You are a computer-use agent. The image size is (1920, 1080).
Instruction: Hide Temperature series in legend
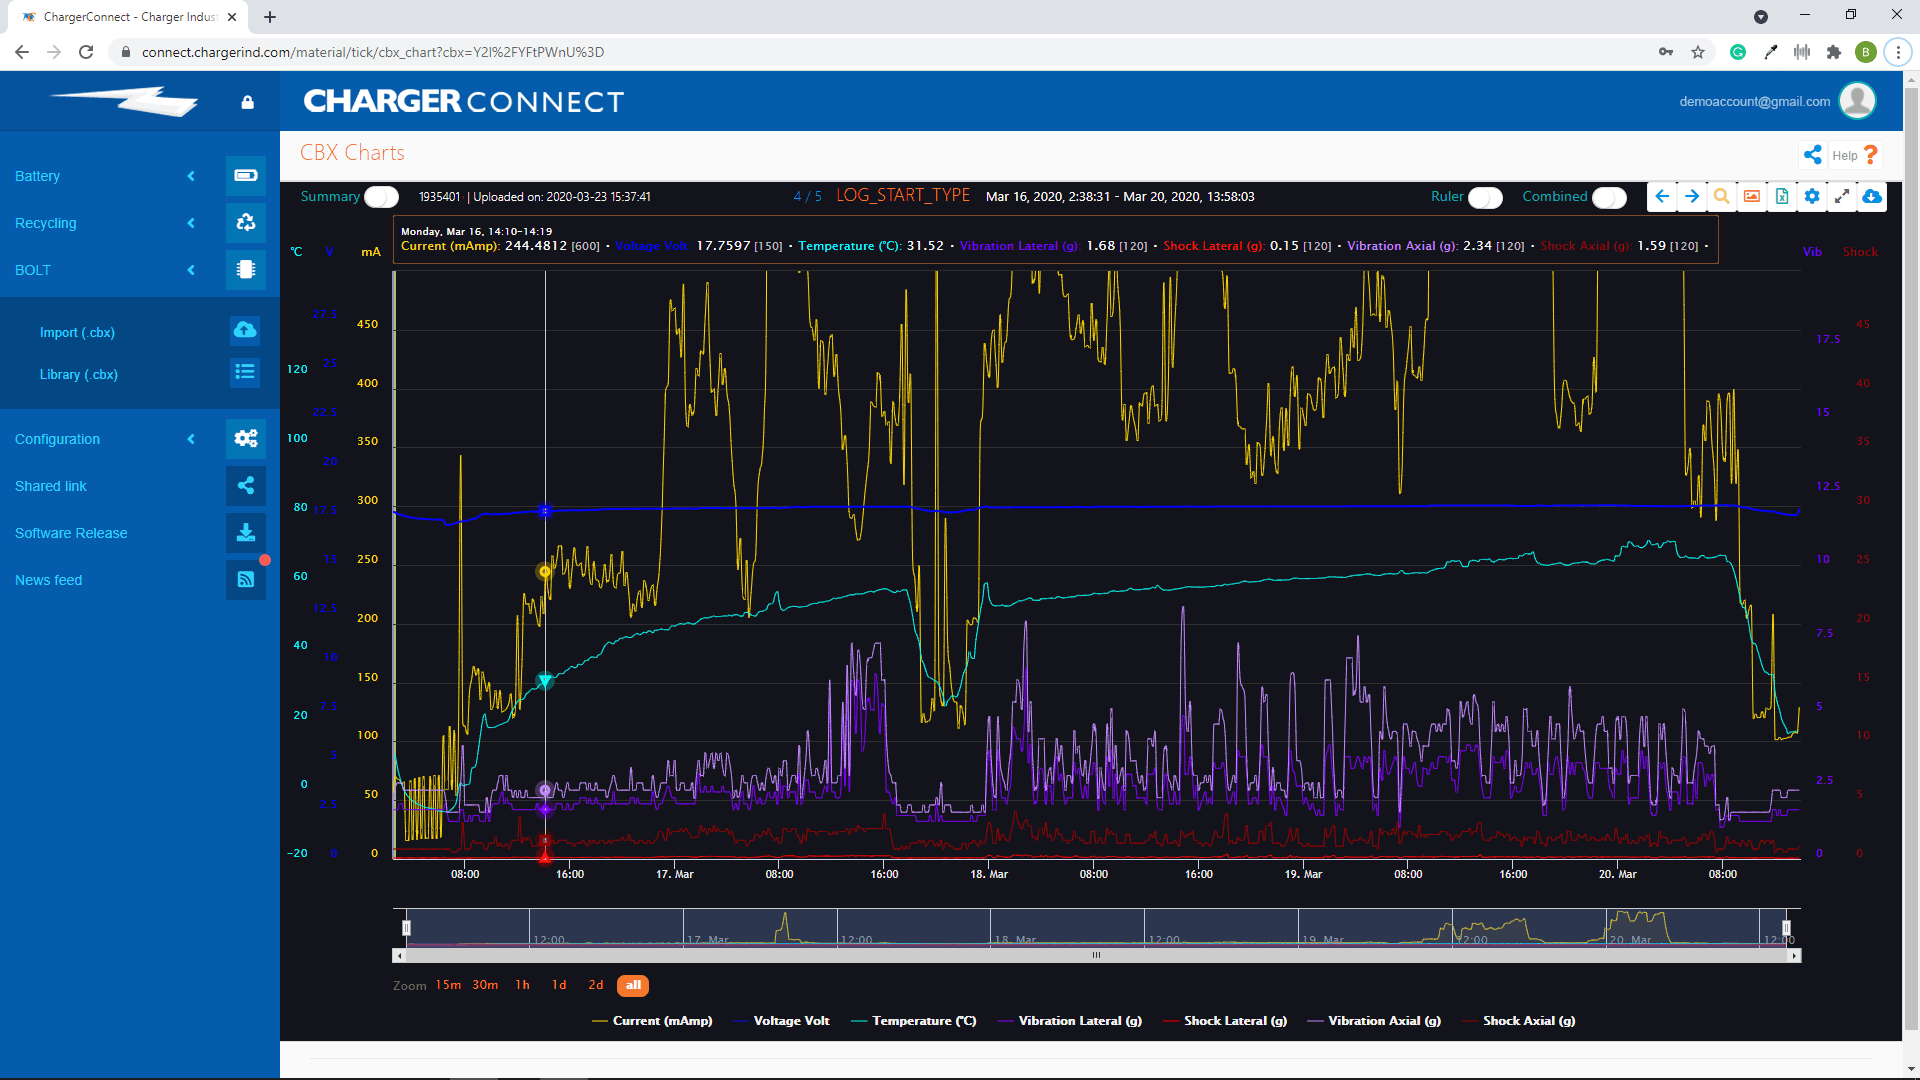pos(923,1021)
